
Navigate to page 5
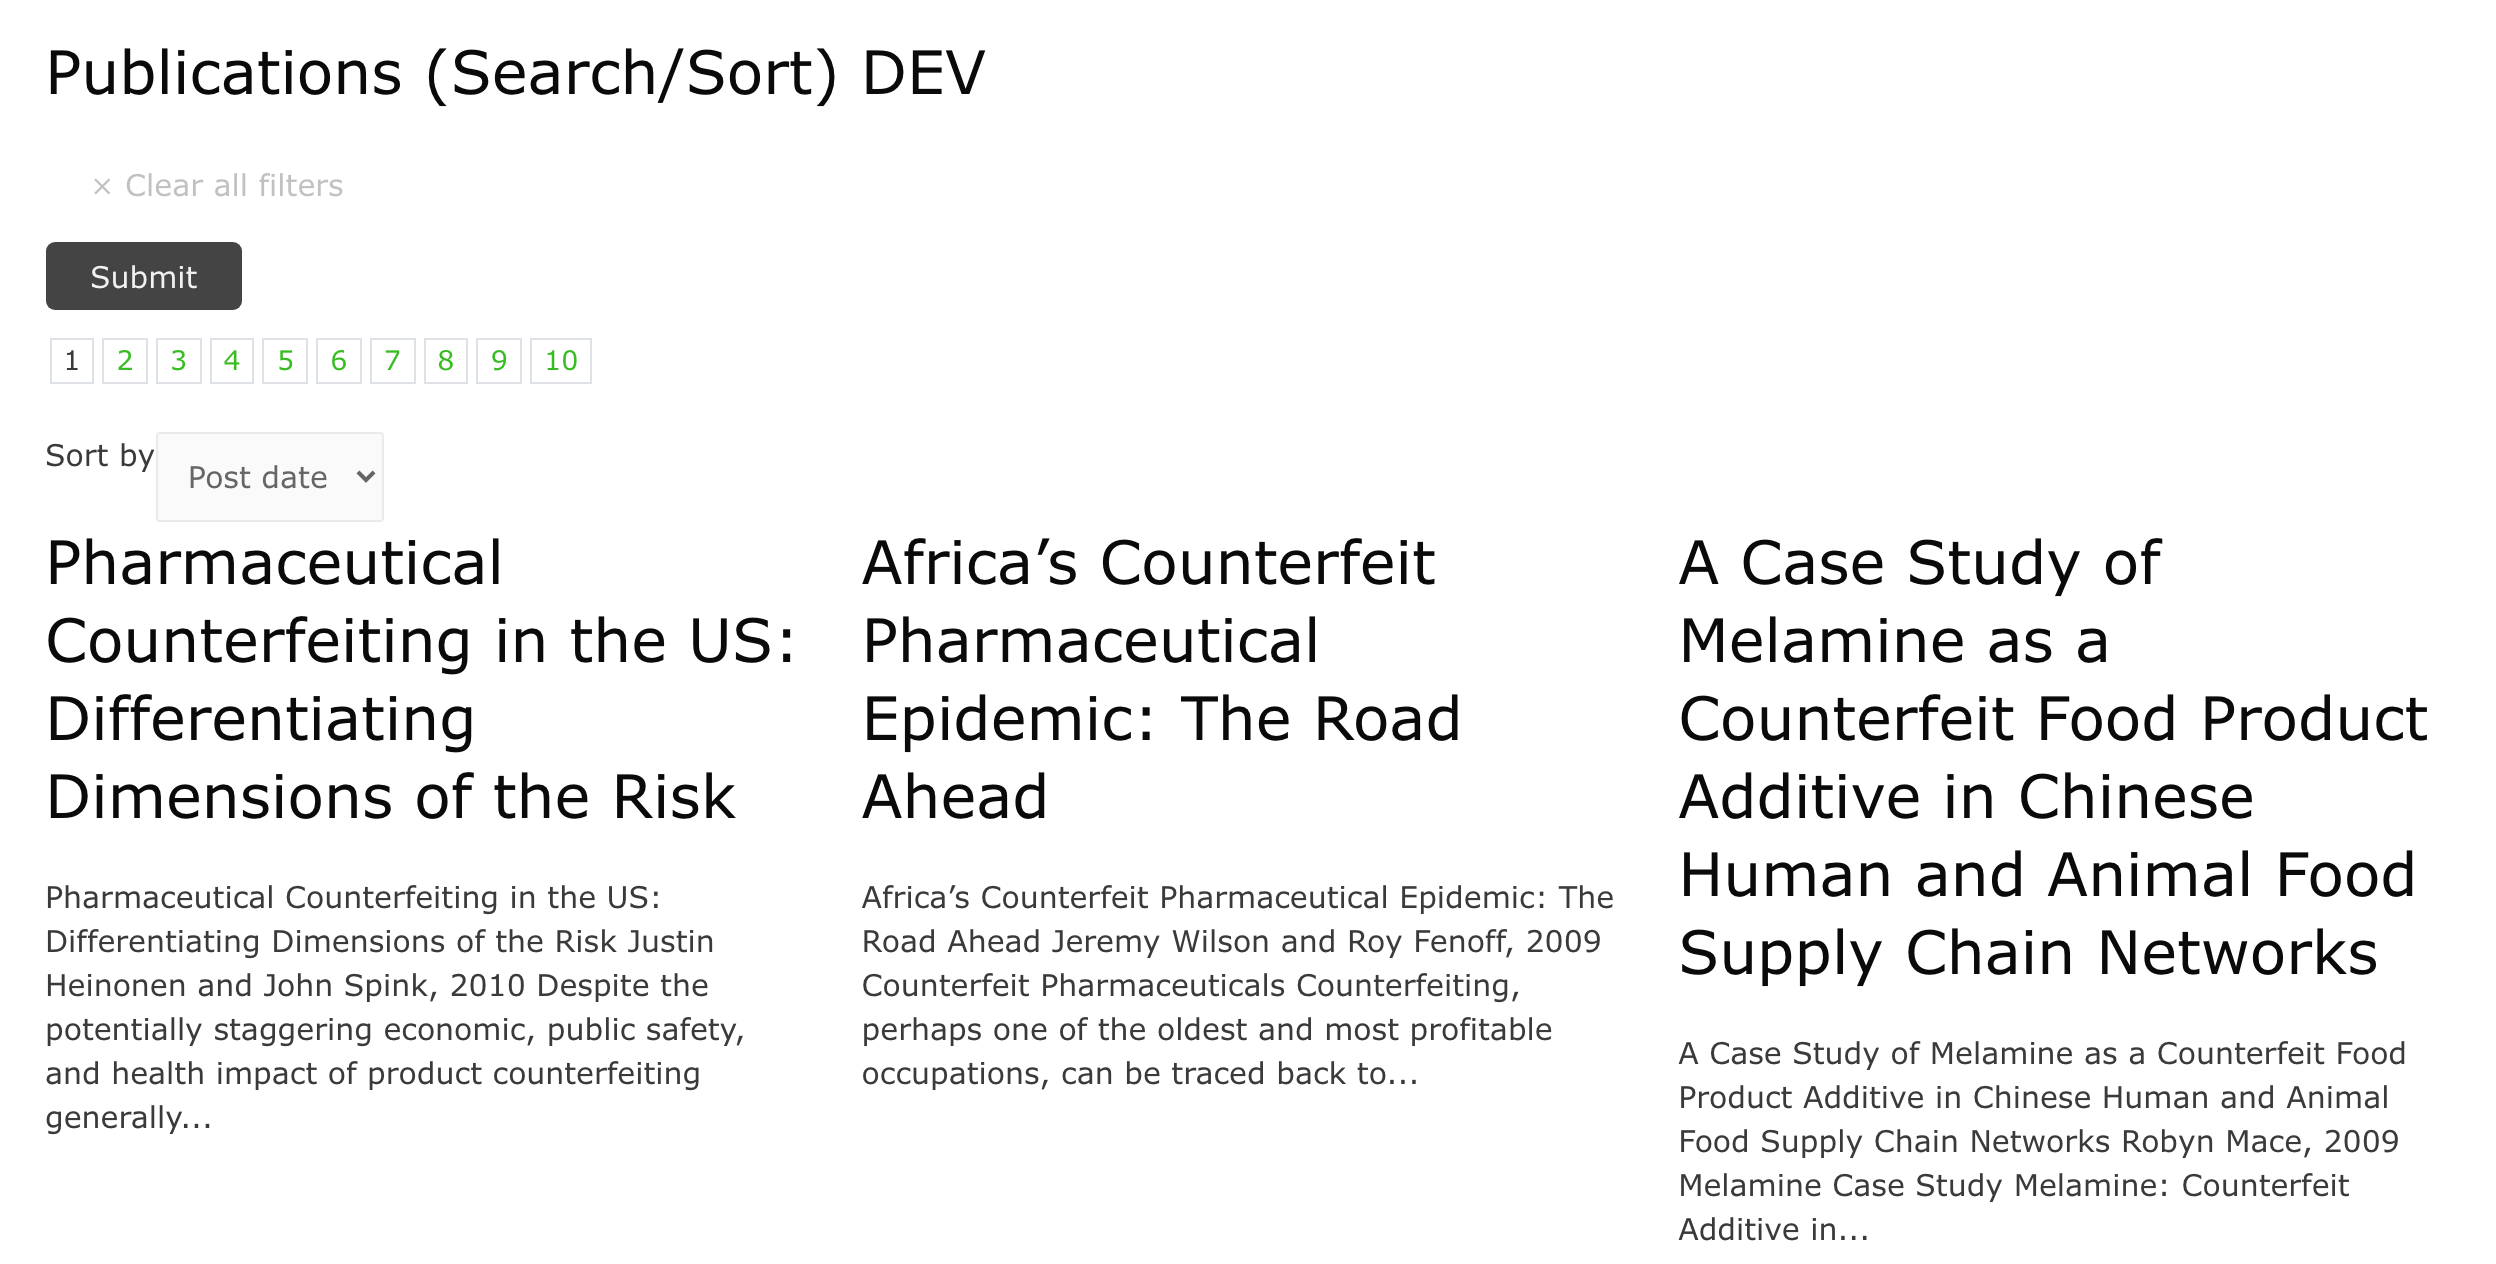[x=285, y=361]
